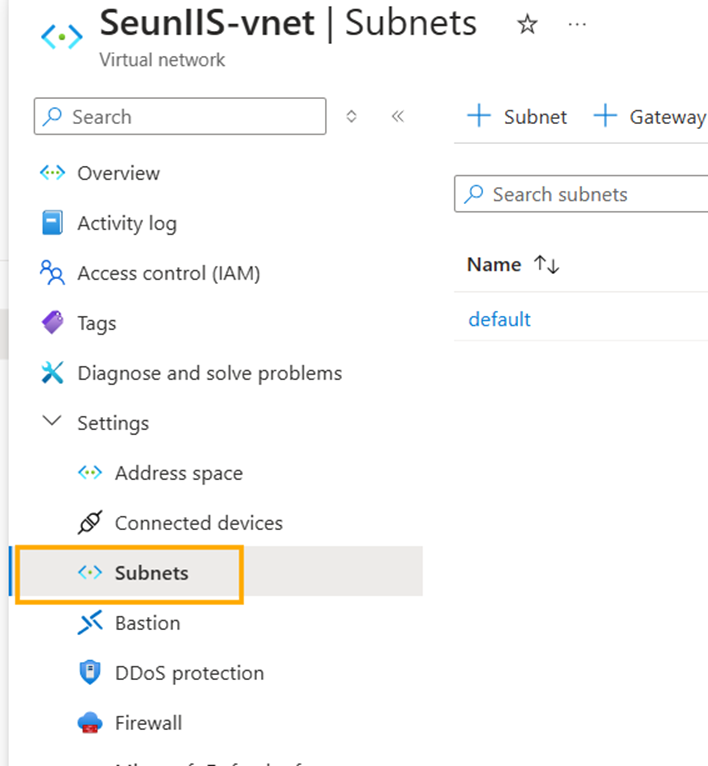Click the Connected devices plug icon
Viewport: 708px width, 766px height.
[90, 523]
